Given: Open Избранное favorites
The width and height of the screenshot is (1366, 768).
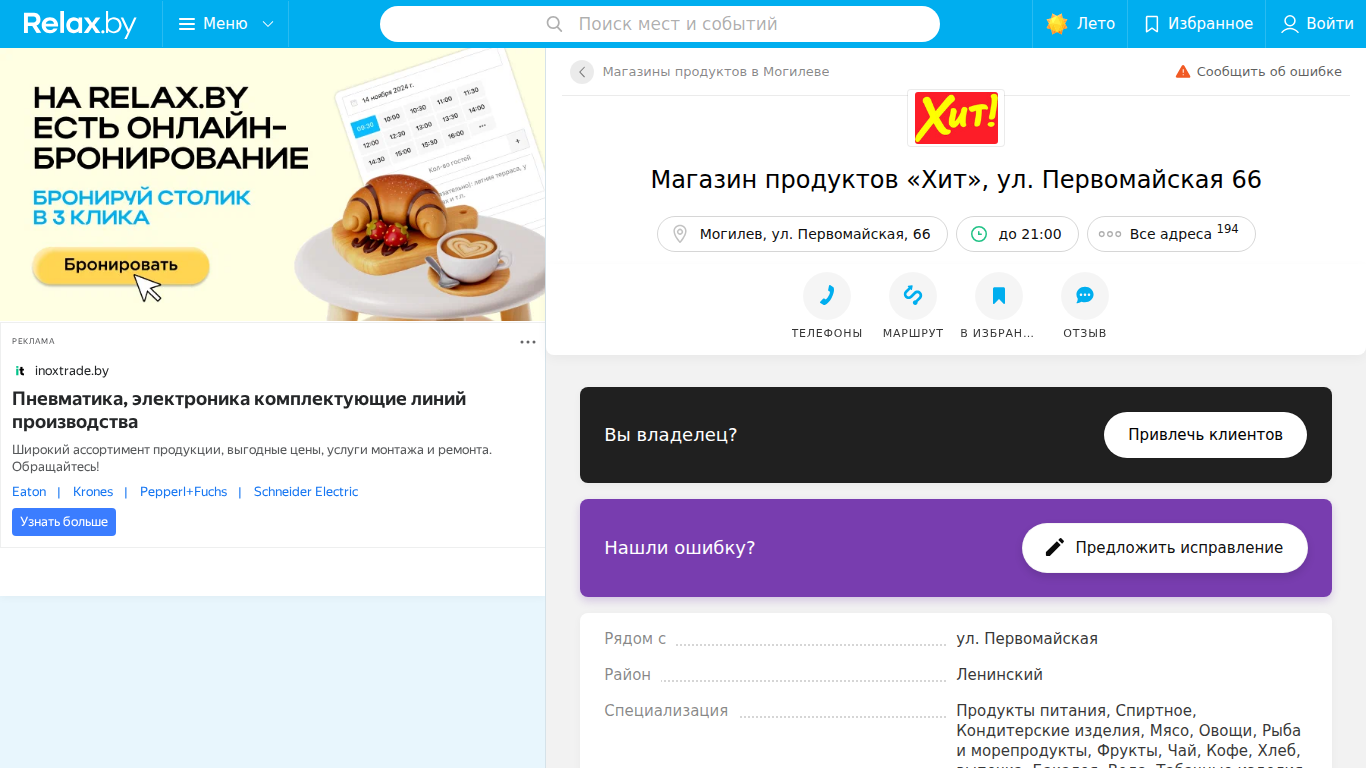Looking at the screenshot, I should coord(1198,24).
